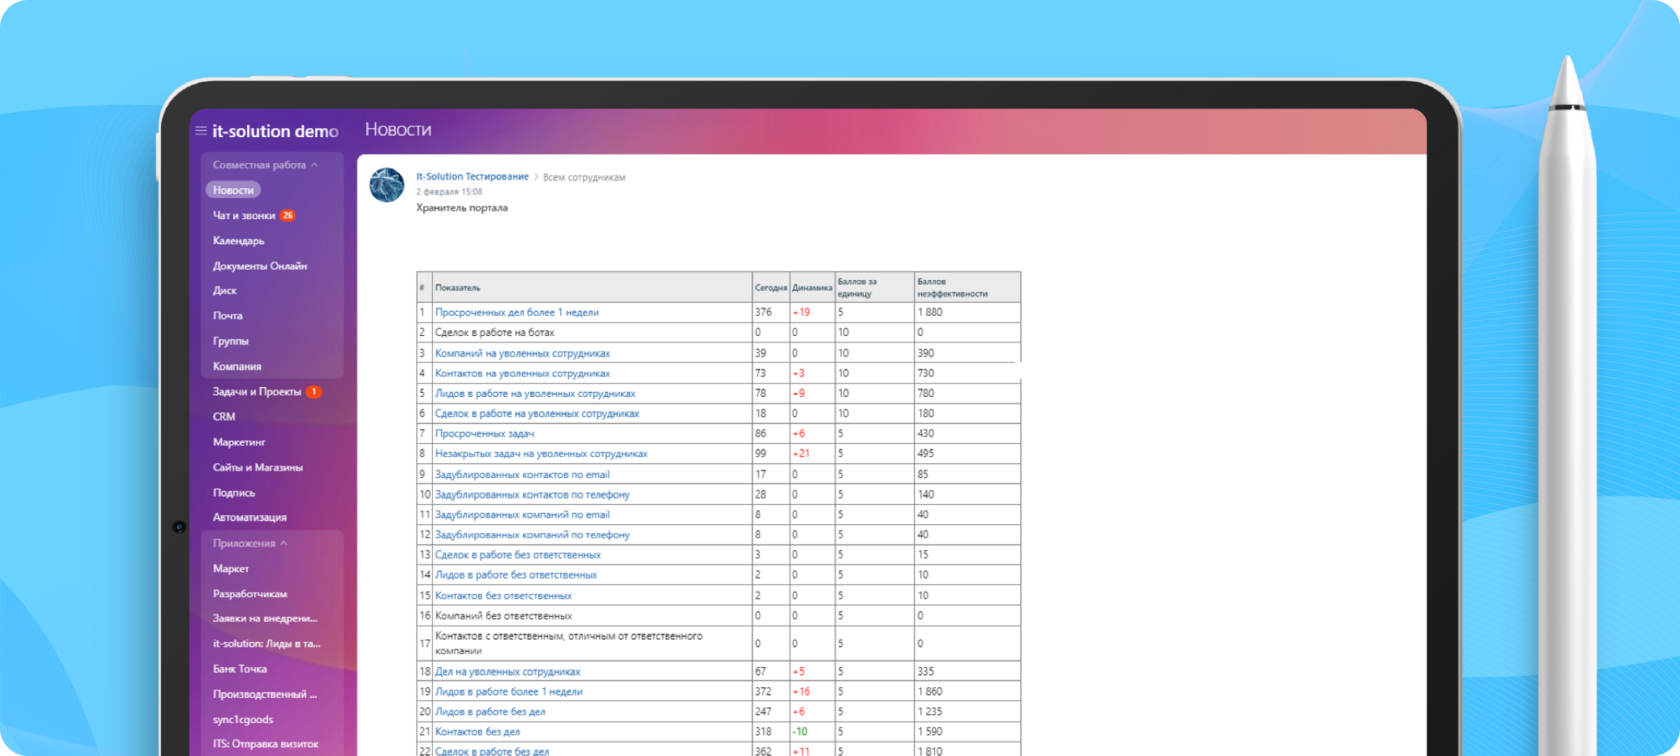Viewport: 1680px width, 756px height.
Task: Open the Банк Точка app
Action: [x=240, y=669]
